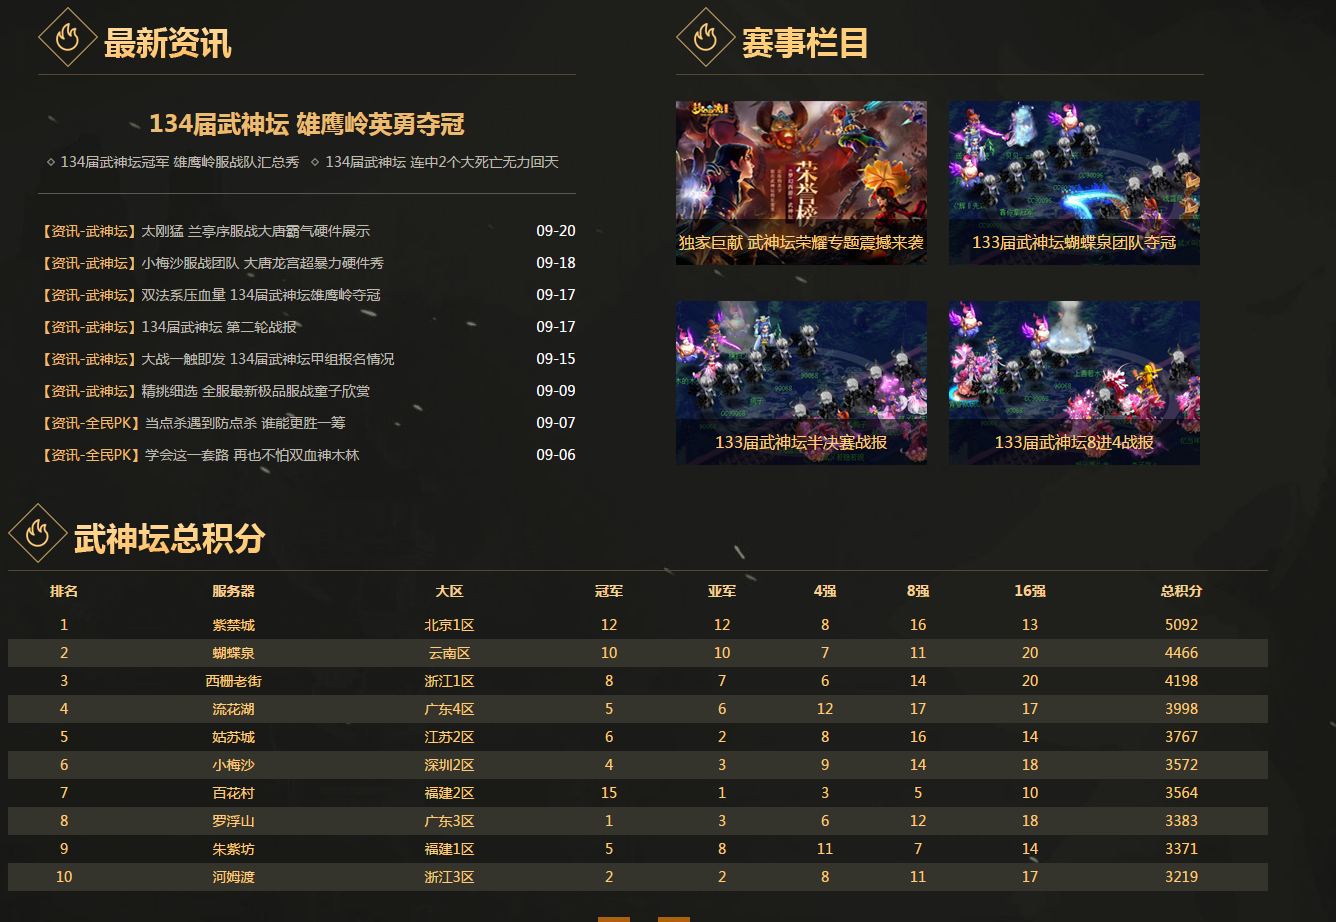Image resolution: width=1336 pixels, height=922 pixels.
Task: Open 学会这一套路 再也不怕双血神木林 article
Action: point(251,455)
